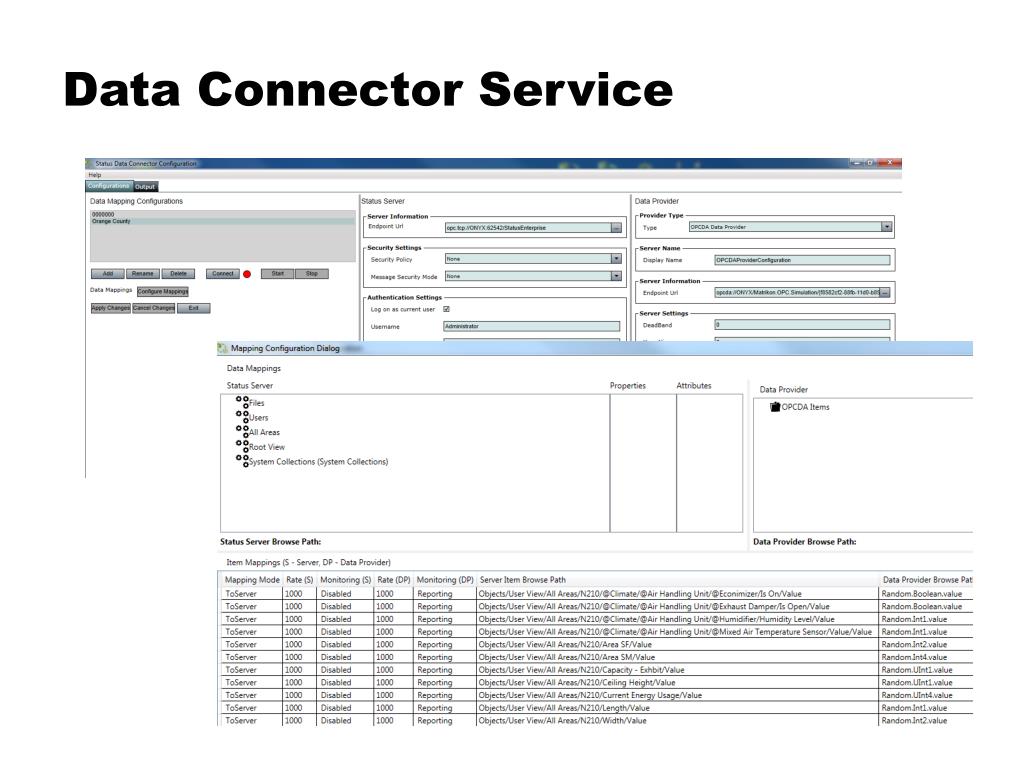The width and height of the screenshot is (1024, 768).
Task: Click the Data Provider Browse Path header
Action: [926, 579]
